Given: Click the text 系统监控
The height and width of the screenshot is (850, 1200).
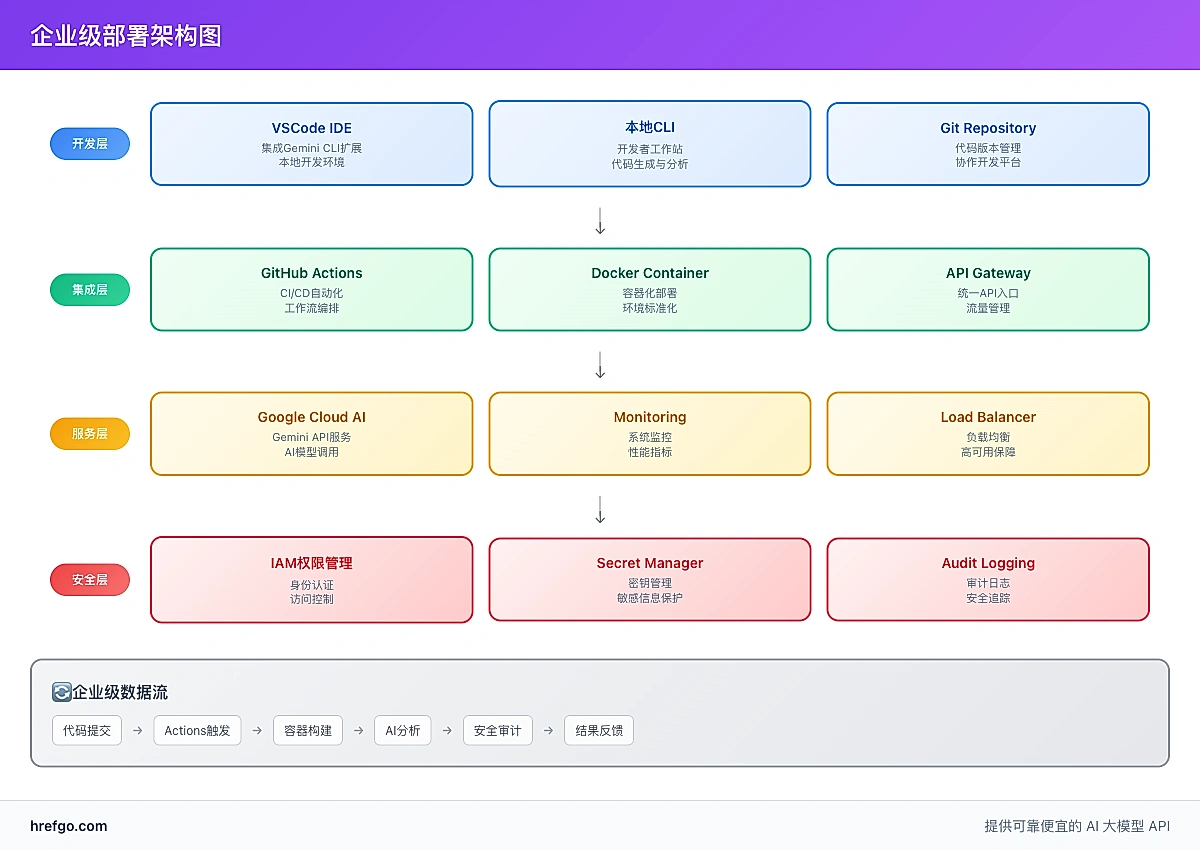Looking at the screenshot, I should tap(650, 437).
